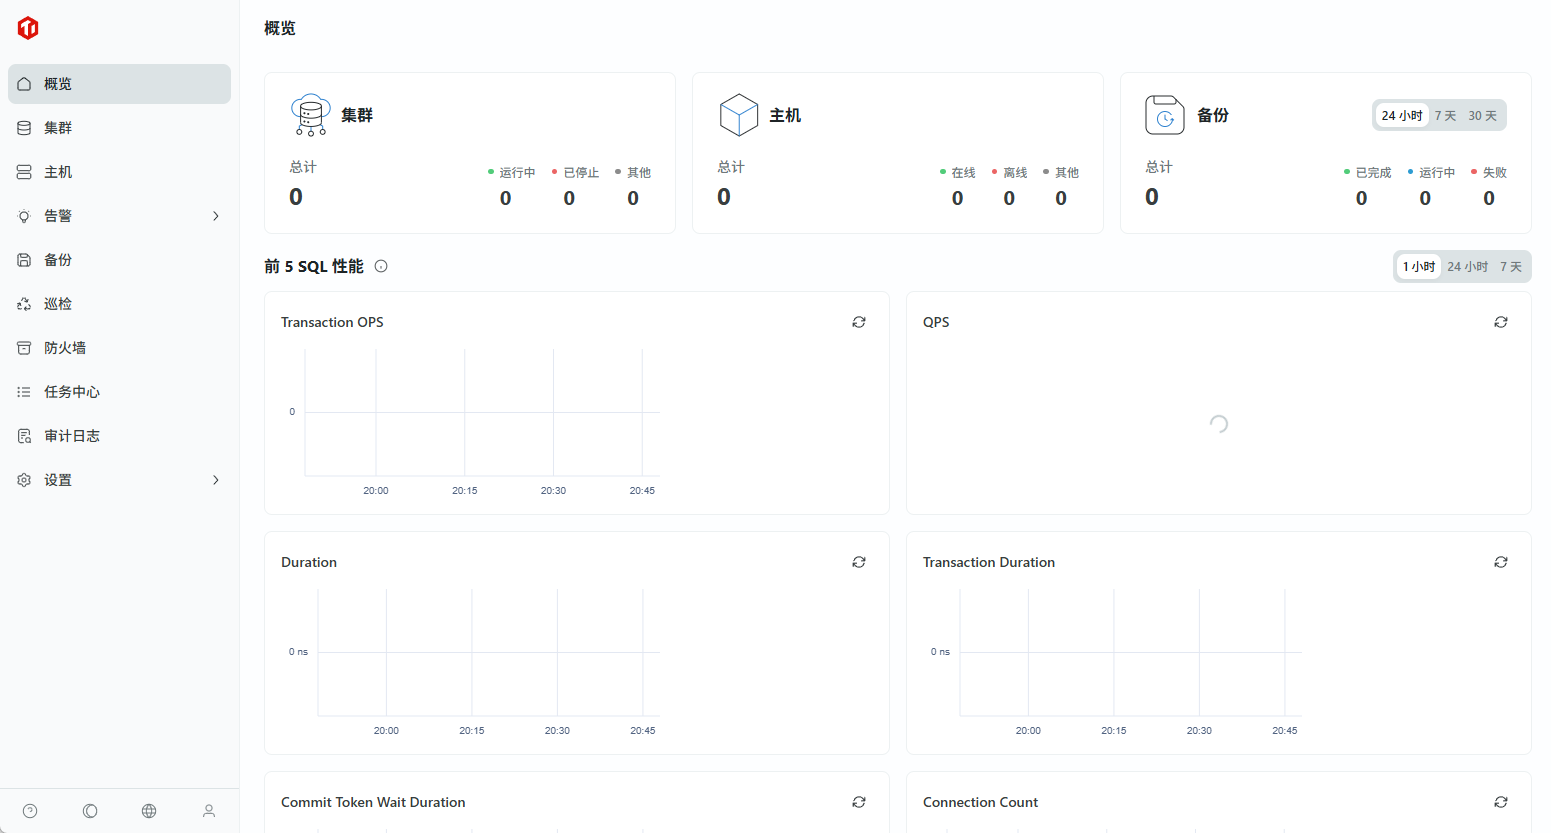Refresh the QPS chart
This screenshot has width=1551, height=833.
1501,322
